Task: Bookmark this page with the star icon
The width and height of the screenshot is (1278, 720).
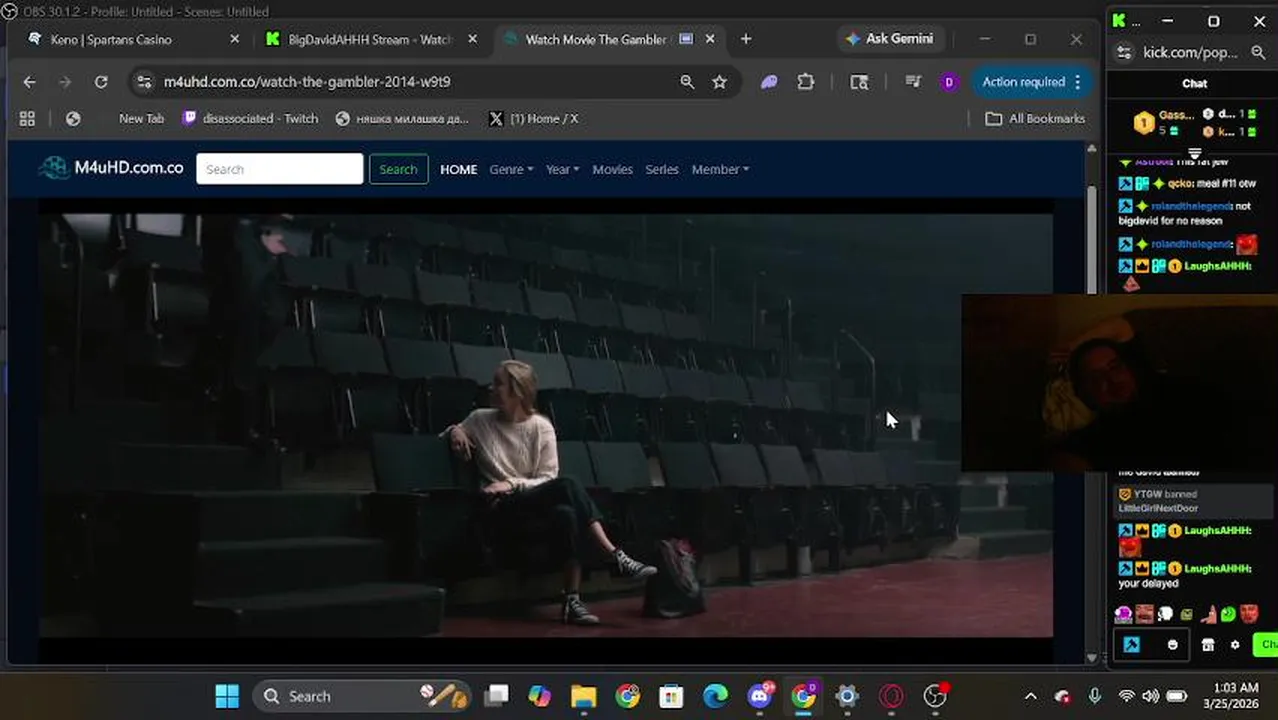Action: (x=719, y=82)
